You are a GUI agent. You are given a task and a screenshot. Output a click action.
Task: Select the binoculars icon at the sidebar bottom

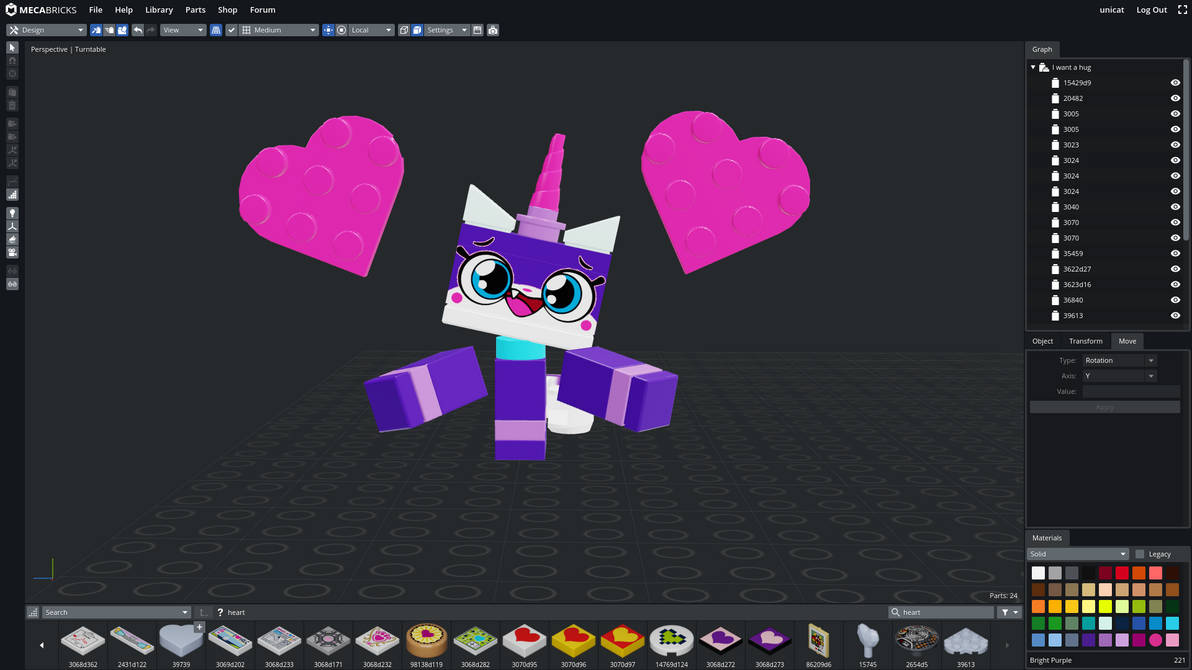(x=12, y=284)
